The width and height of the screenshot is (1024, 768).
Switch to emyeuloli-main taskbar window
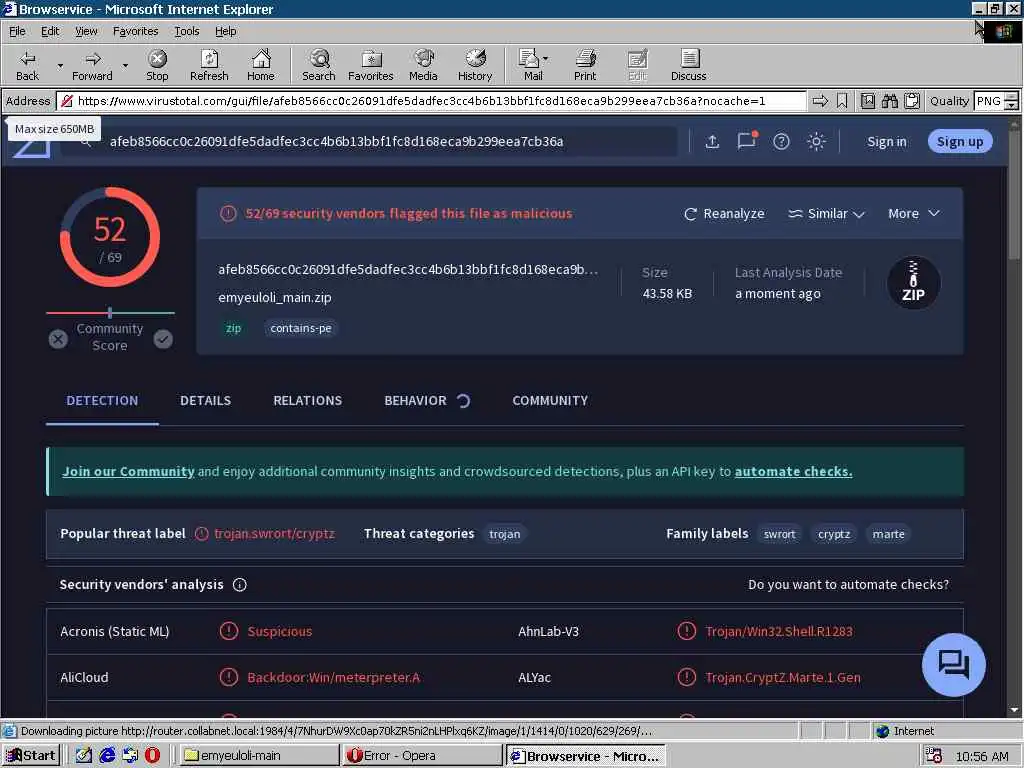(258, 755)
